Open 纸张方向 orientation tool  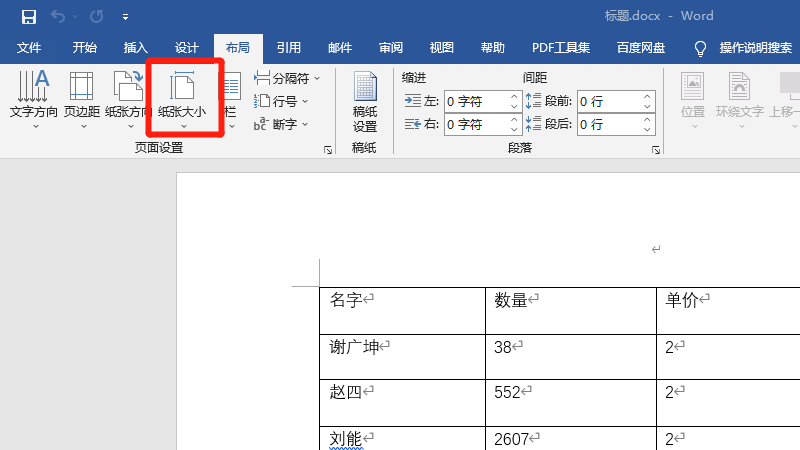pyautogui.click(x=128, y=100)
